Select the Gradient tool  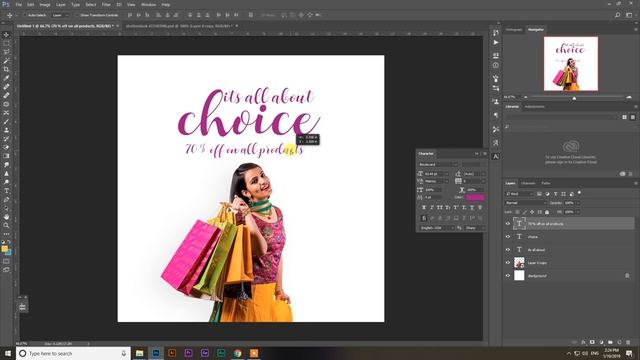(6, 156)
